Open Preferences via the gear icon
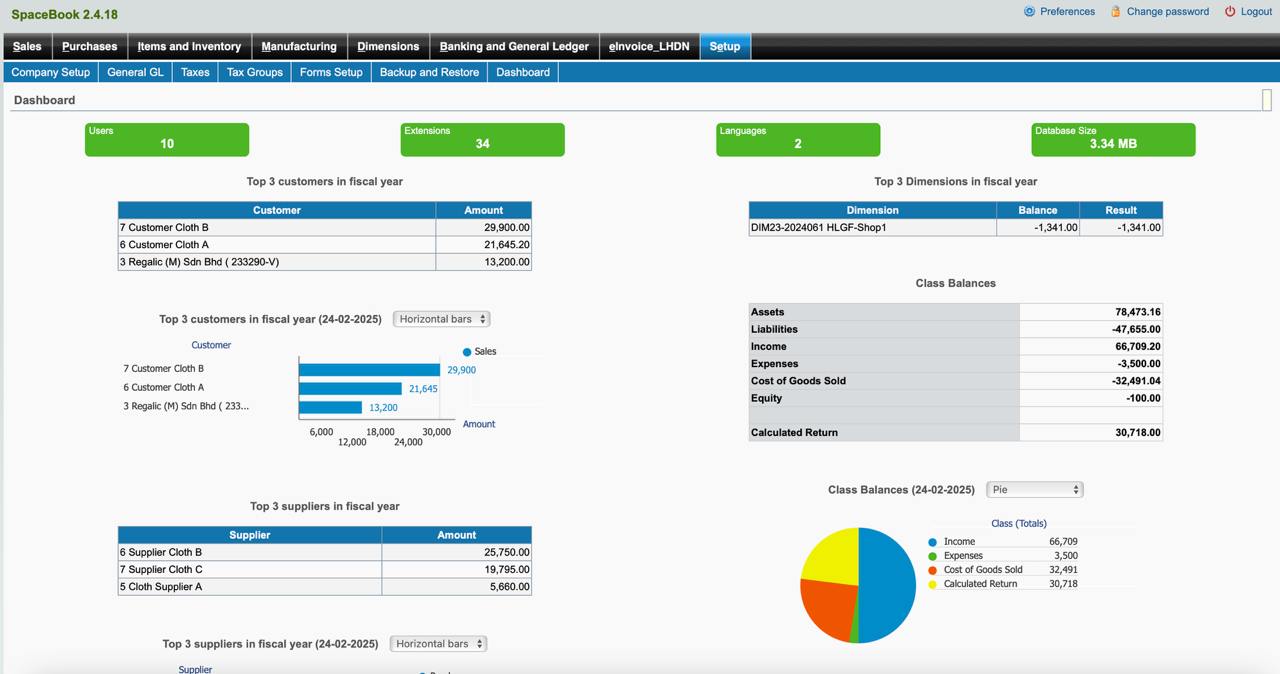The image size is (1280, 674). click(x=1030, y=11)
